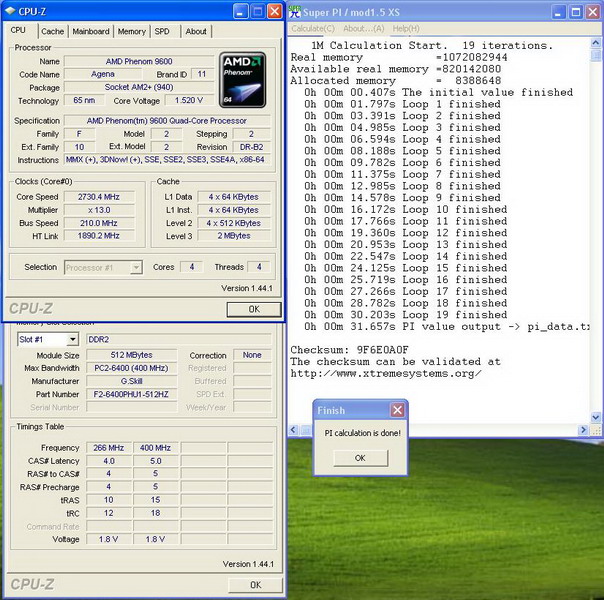Click the Super PI title bar icon
This screenshot has width=604, height=600.
[295, 11]
